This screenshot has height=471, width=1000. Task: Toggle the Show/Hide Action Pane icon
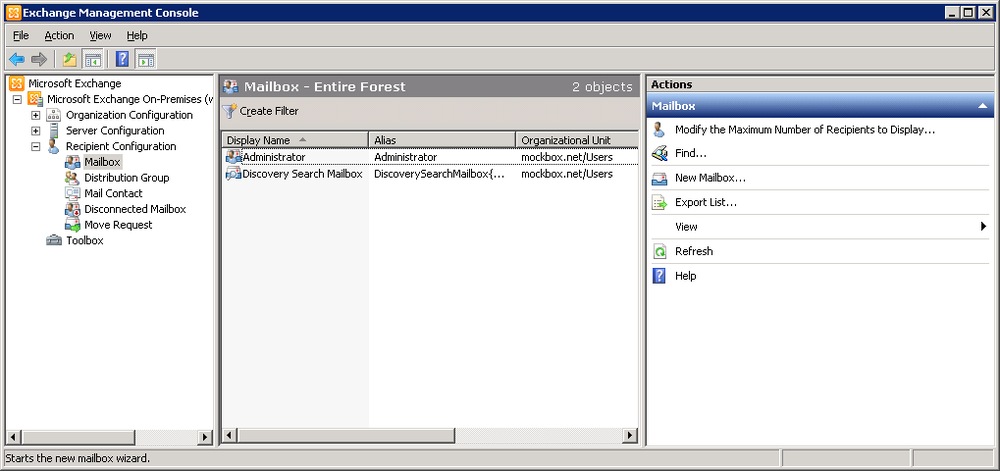(x=145, y=60)
